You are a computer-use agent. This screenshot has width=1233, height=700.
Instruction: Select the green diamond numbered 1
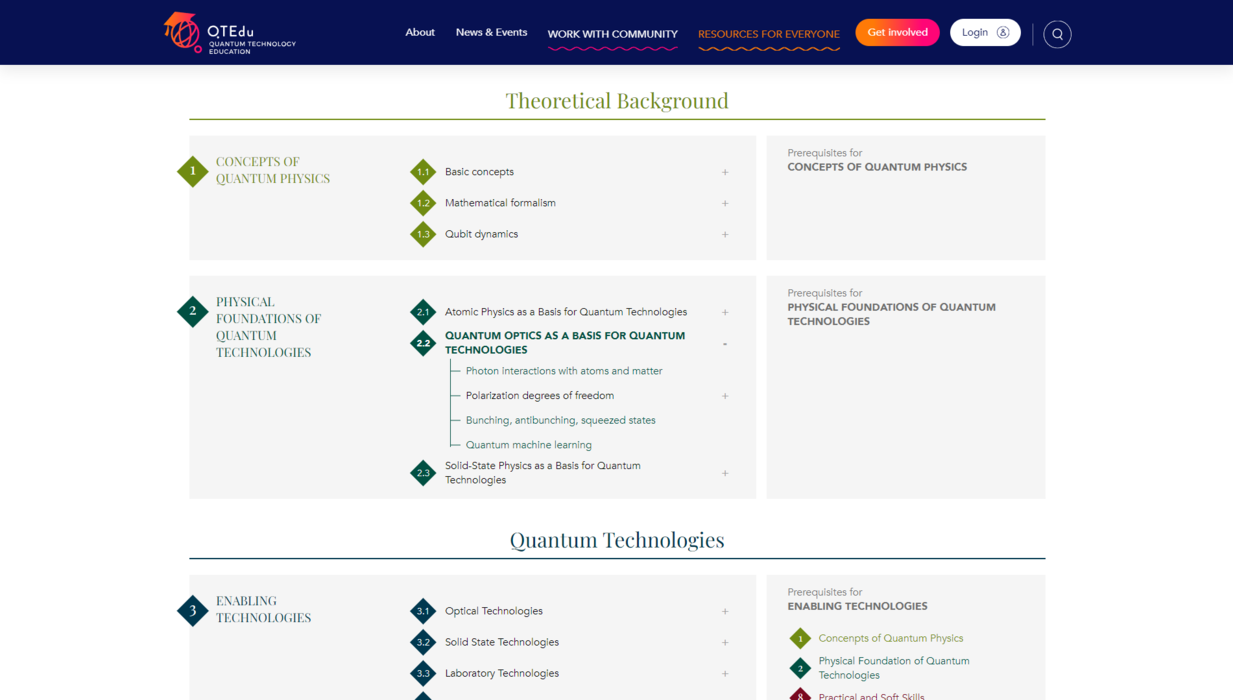pyautogui.click(x=193, y=171)
